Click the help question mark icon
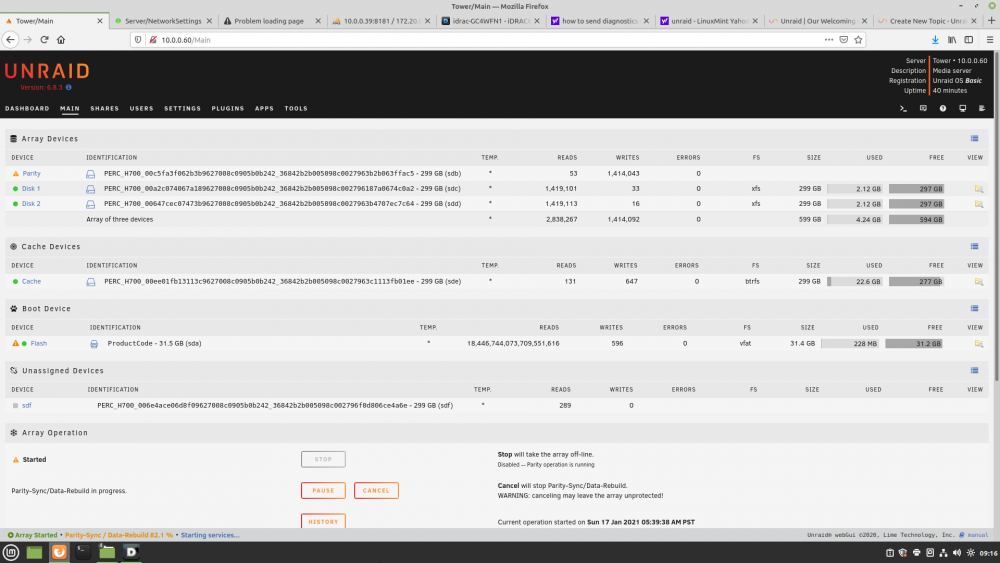 click(x=943, y=108)
